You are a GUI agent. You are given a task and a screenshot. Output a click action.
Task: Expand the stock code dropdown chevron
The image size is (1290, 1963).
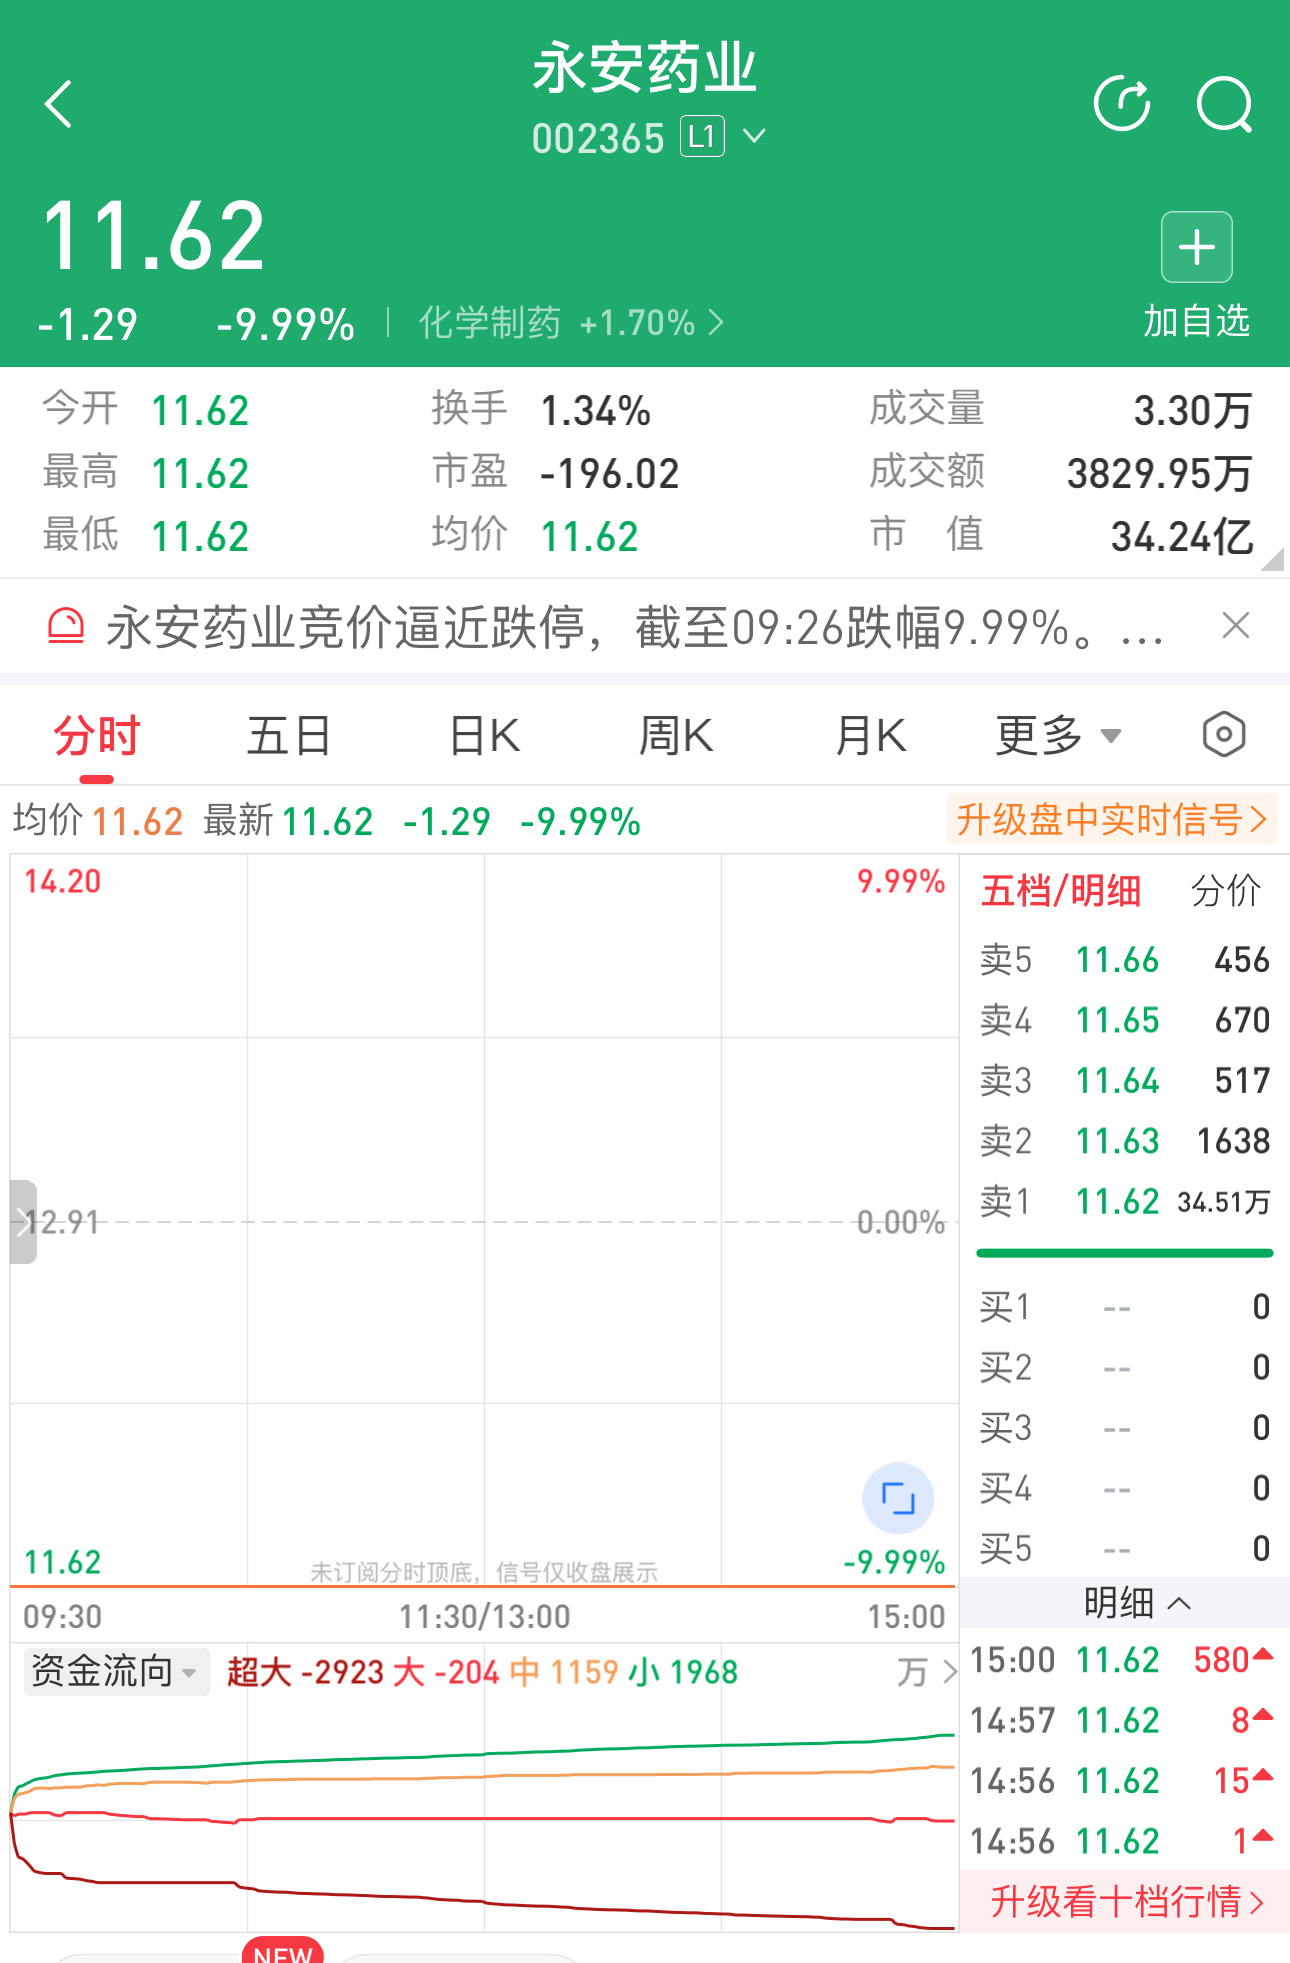(x=755, y=136)
